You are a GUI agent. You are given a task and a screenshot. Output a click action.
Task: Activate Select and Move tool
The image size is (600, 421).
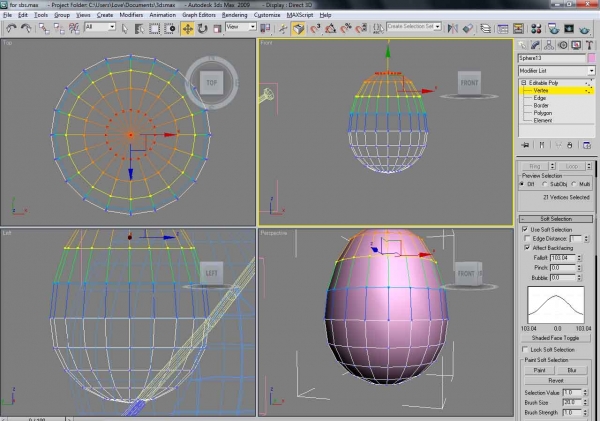pos(188,29)
